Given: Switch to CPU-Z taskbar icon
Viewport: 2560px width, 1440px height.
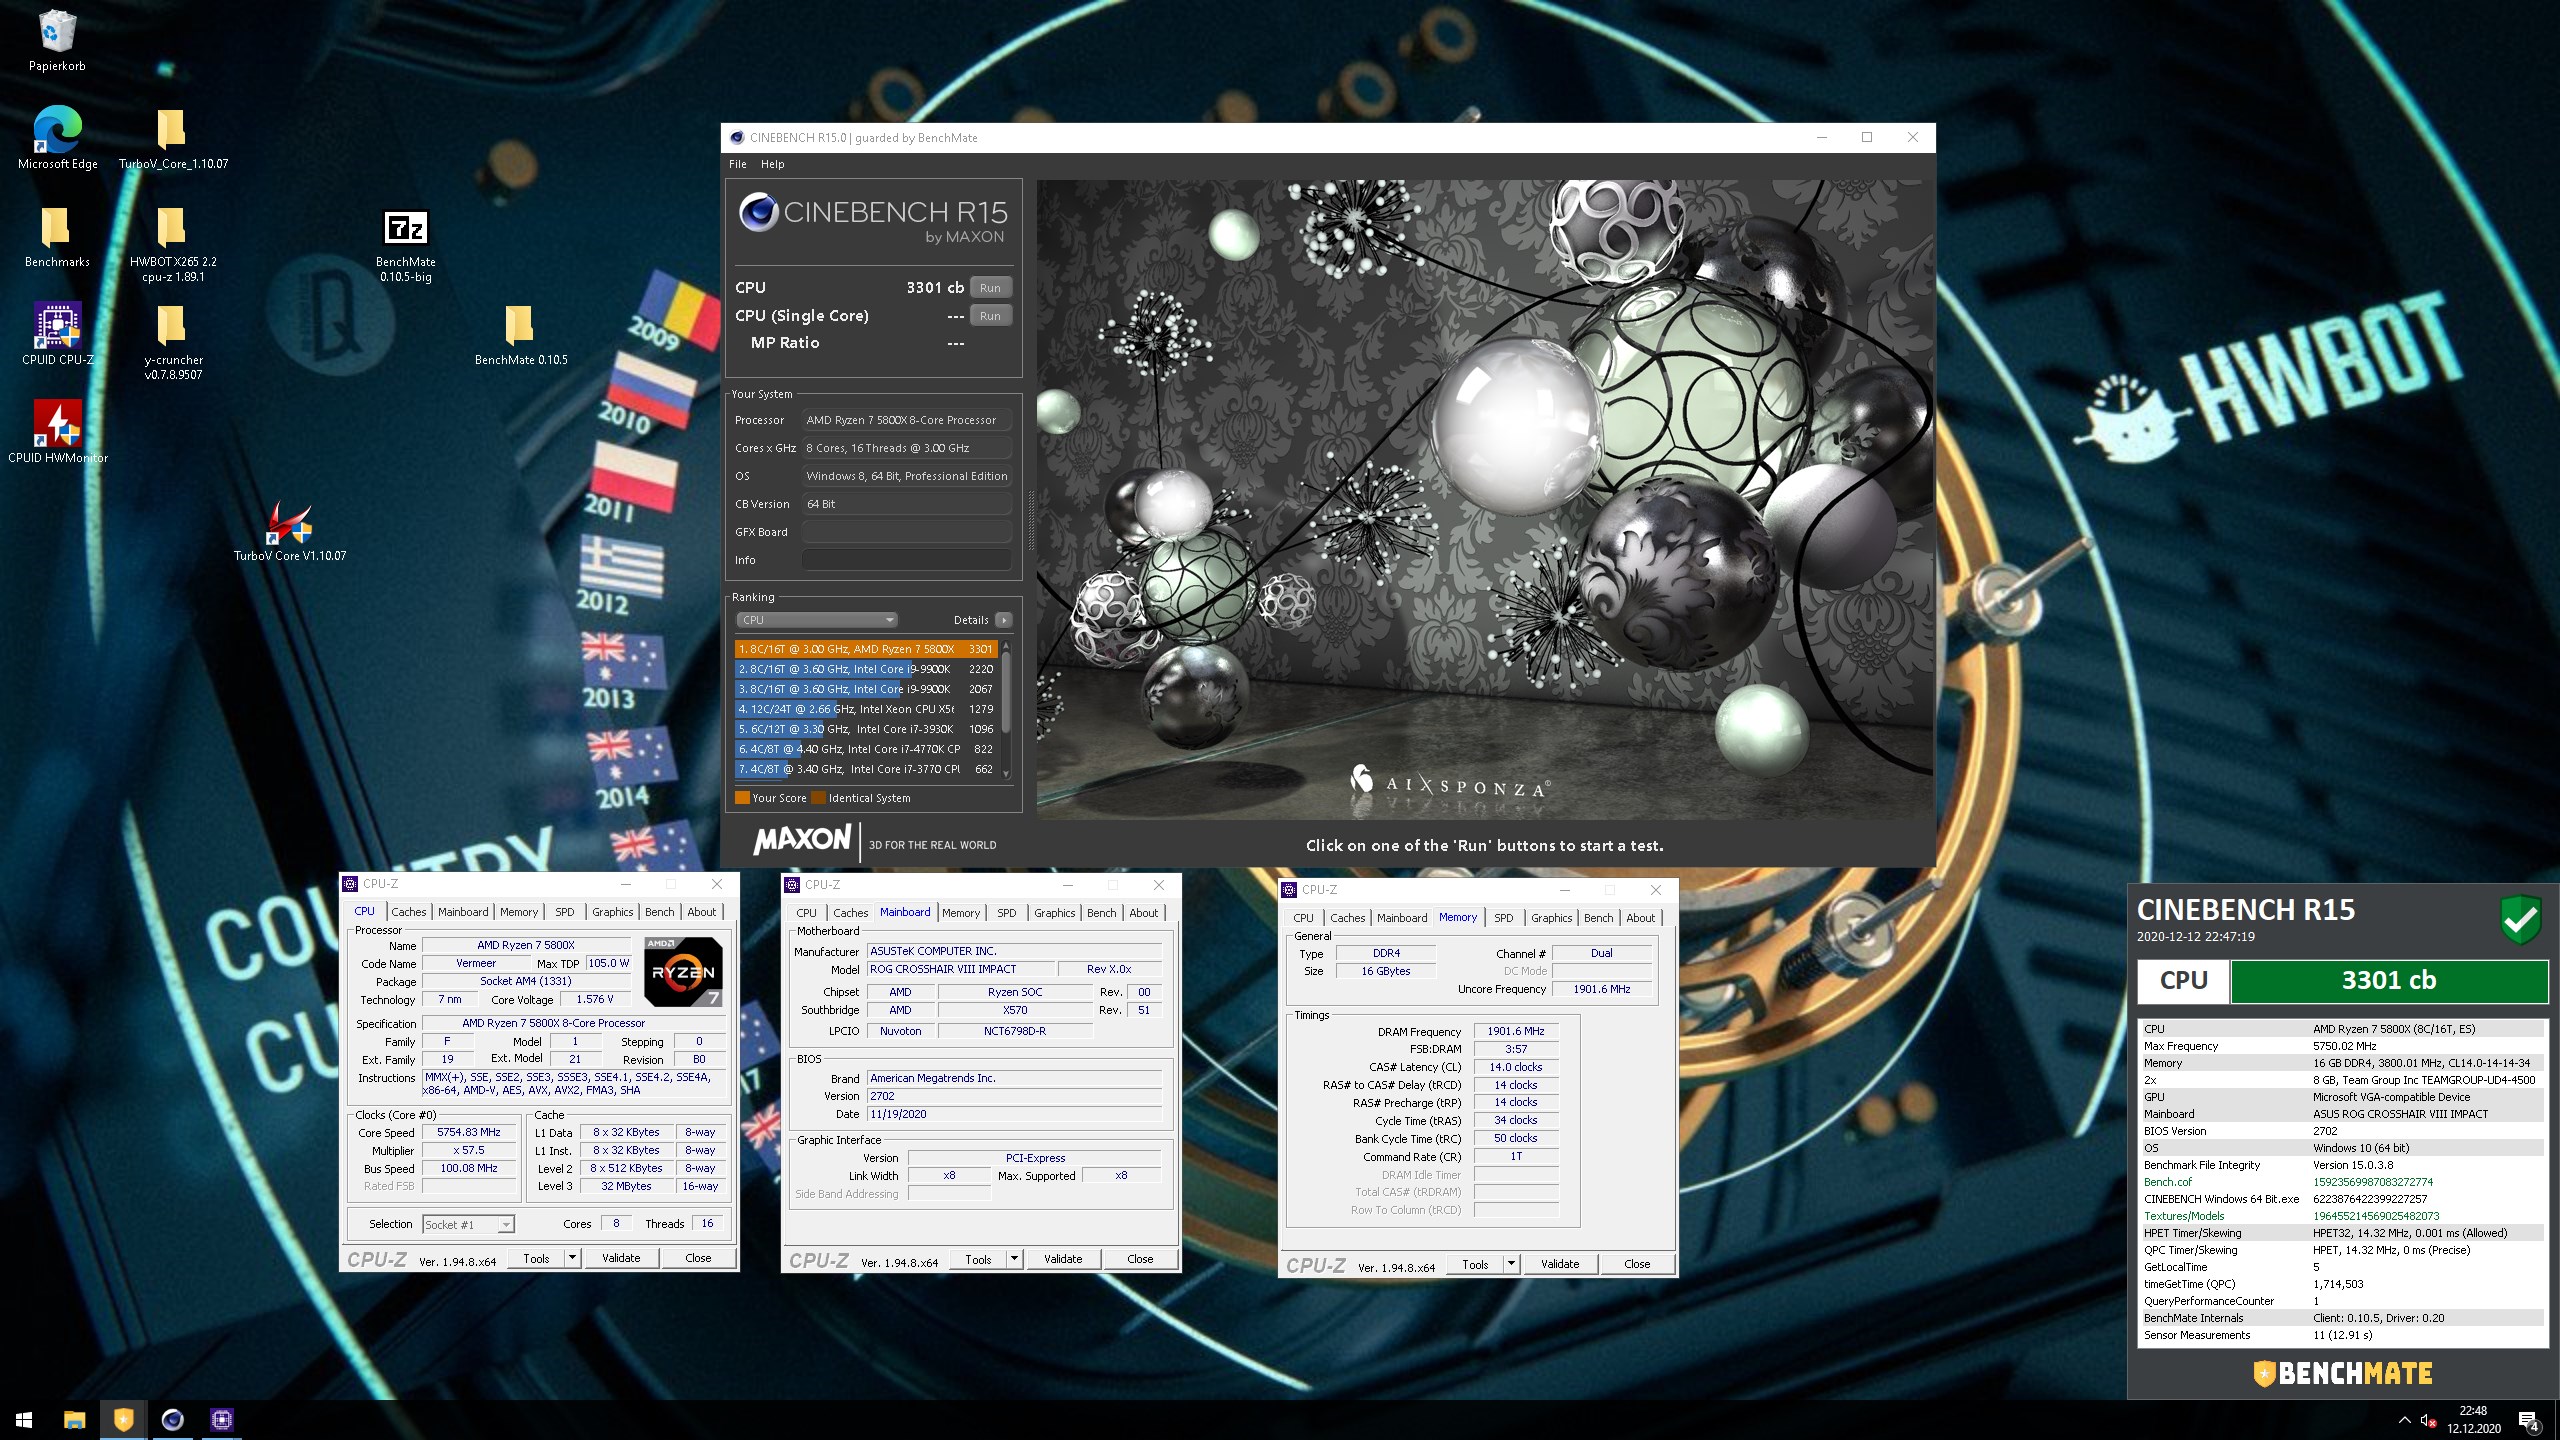Looking at the screenshot, I should coord(221,1419).
